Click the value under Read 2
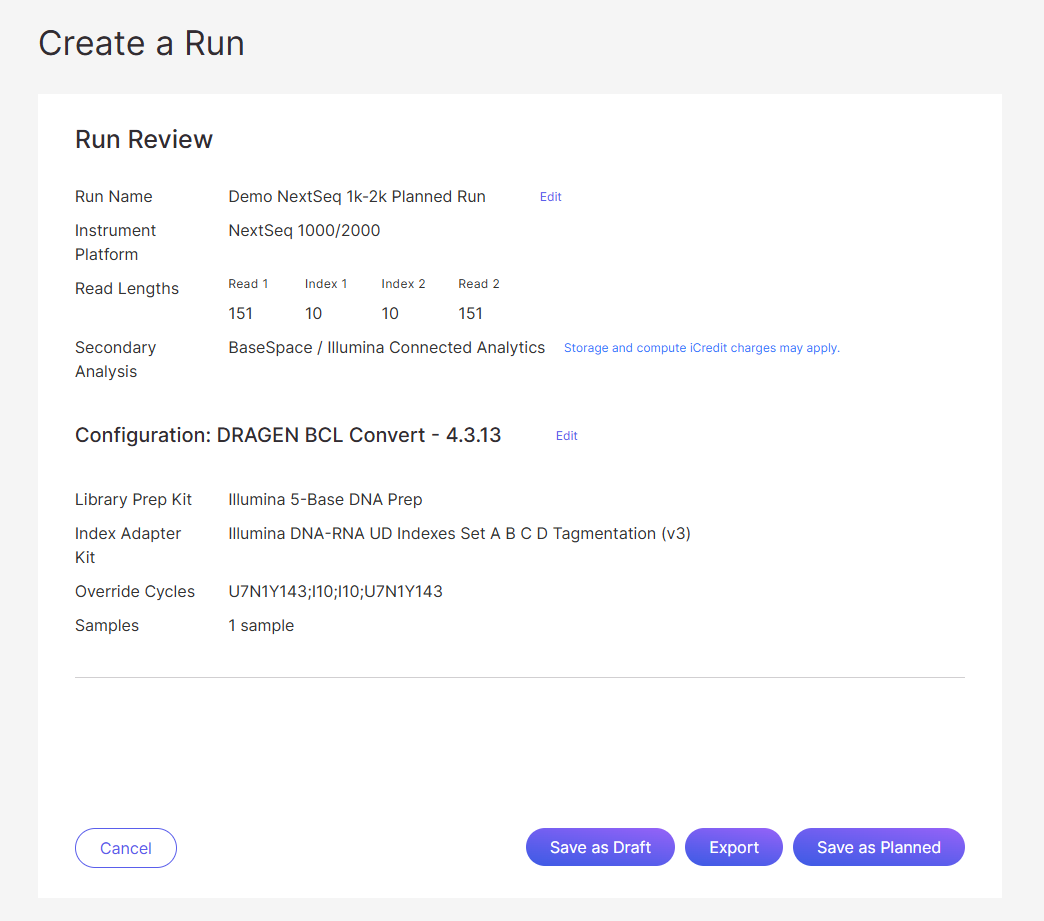Image resolution: width=1044 pixels, height=921 pixels. coord(470,314)
